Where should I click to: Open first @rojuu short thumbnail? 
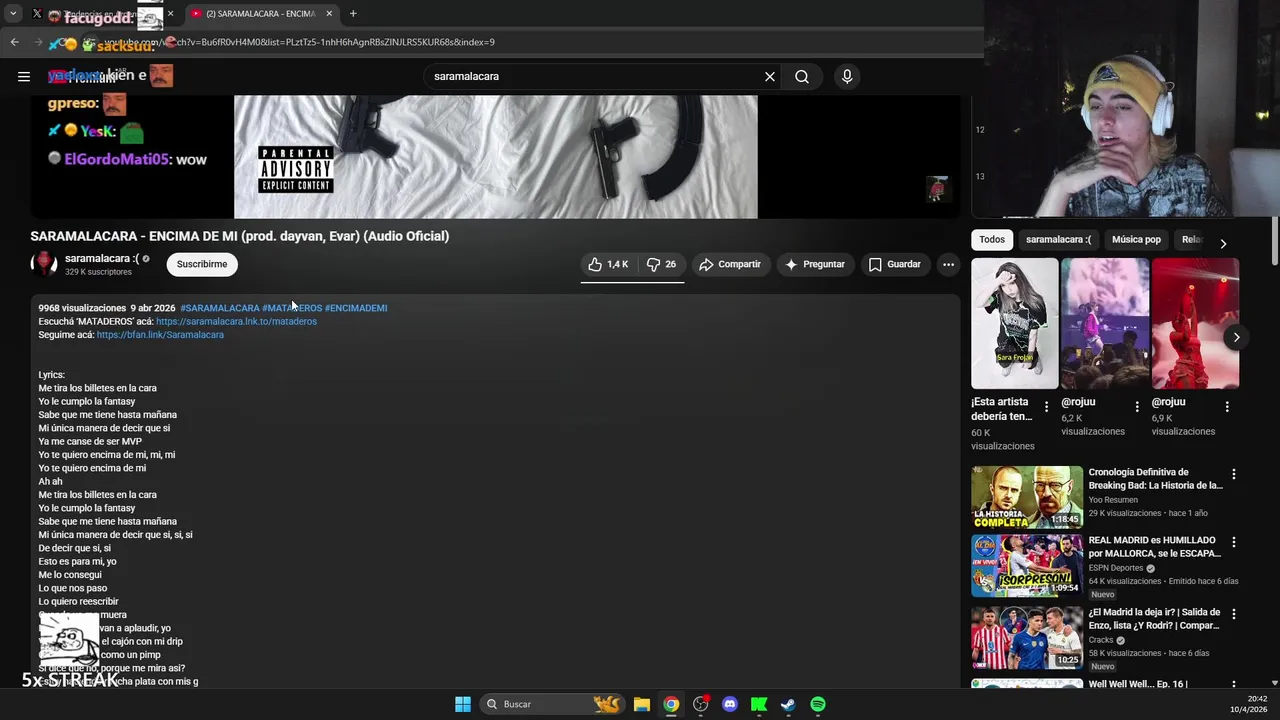point(1105,323)
